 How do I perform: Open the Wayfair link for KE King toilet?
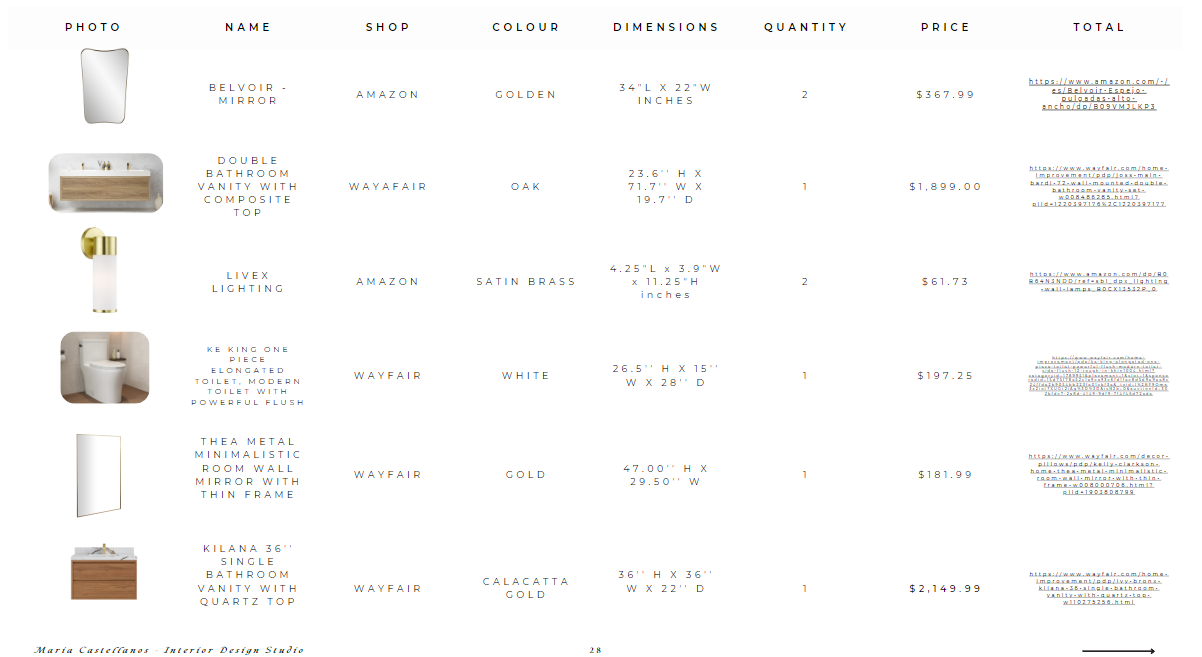[1098, 376]
